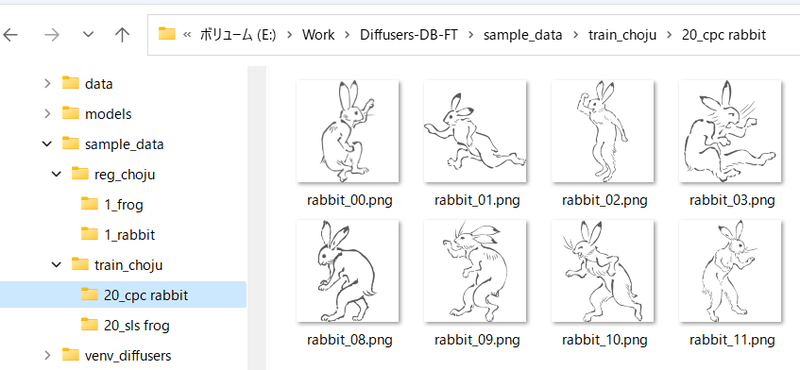Click the venv_diffusers folder icon
This screenshot has height=370, width=800.
70,354
